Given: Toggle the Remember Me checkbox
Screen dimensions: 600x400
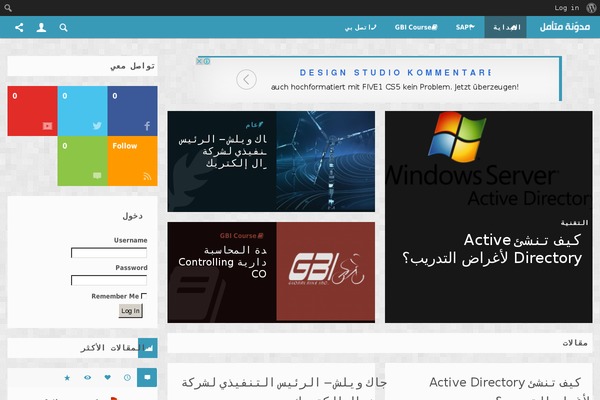Looking at the screenshot, I should (x=144, y=296).
